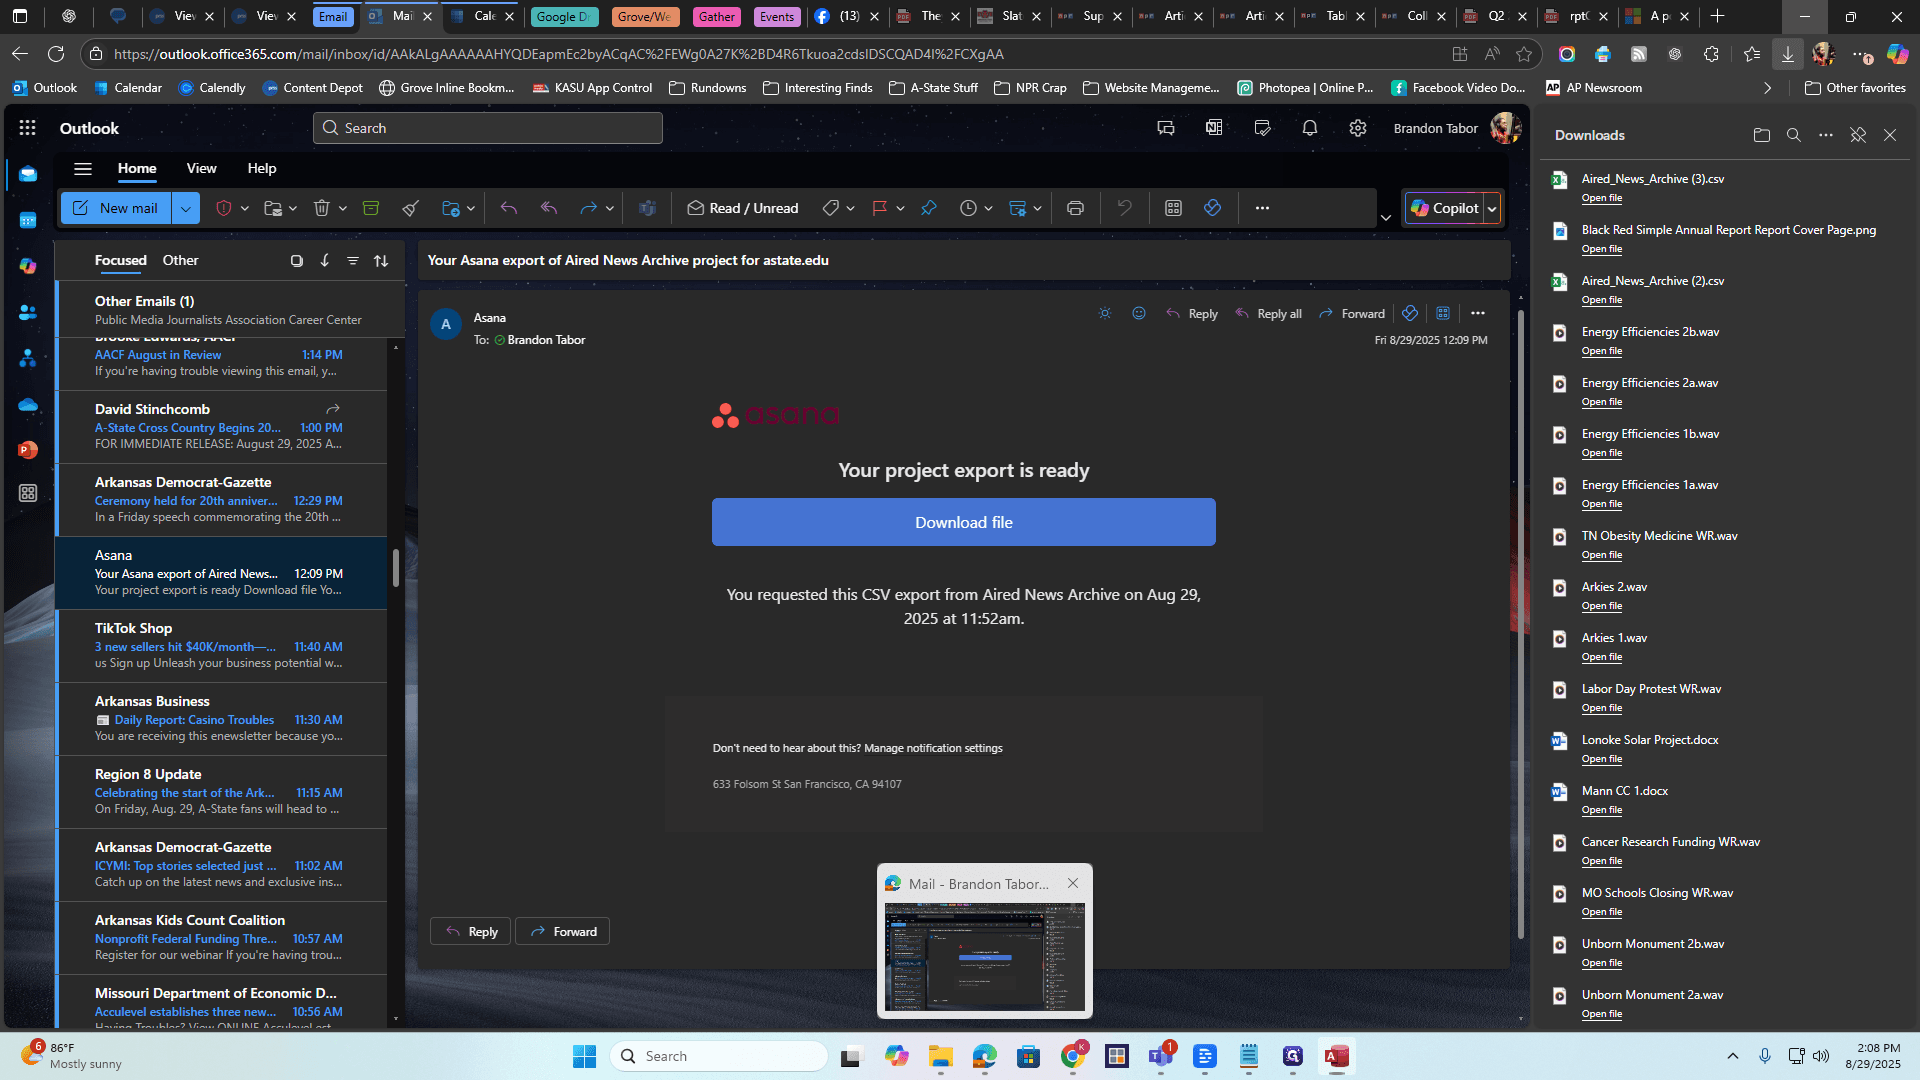This screenshot has width=1920, height=1080.
Task: Toggle the select-all messages checkbox icon
Action: point(297,261)
